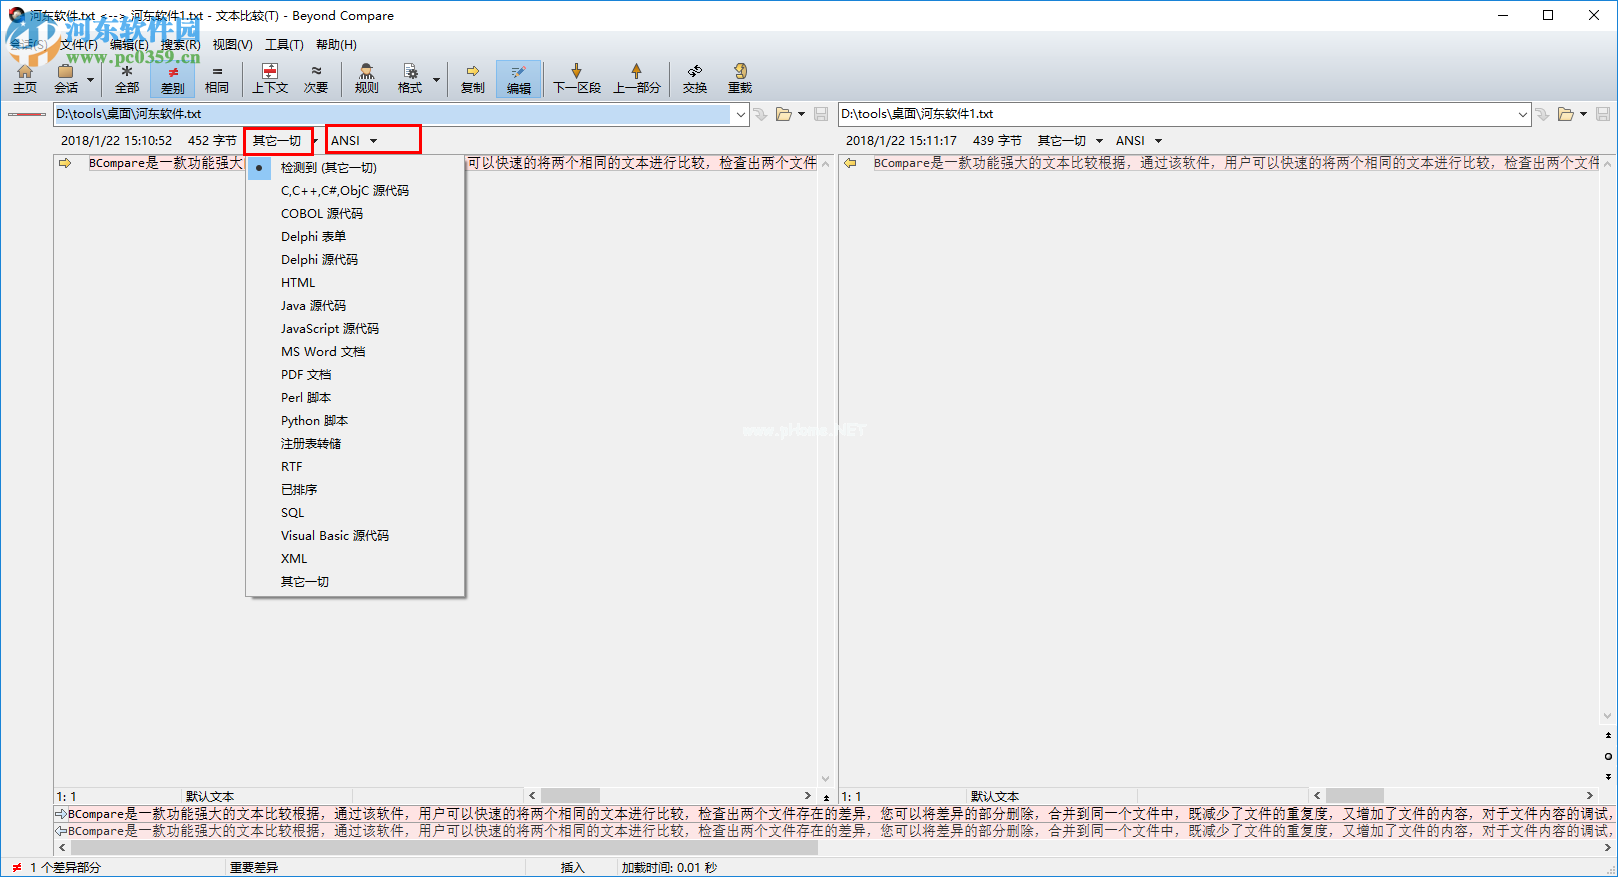Click the Format (格式) toolbar icon
The image size is (1618, 877).
click(410, 79)
